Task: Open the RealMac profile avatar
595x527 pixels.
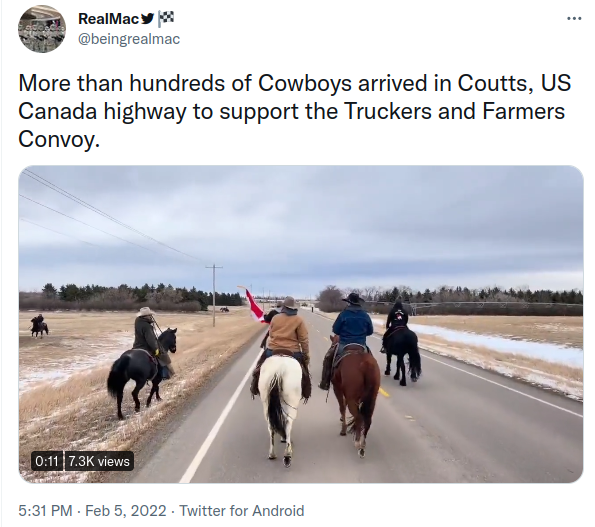Action: click(x=42, y=29)
